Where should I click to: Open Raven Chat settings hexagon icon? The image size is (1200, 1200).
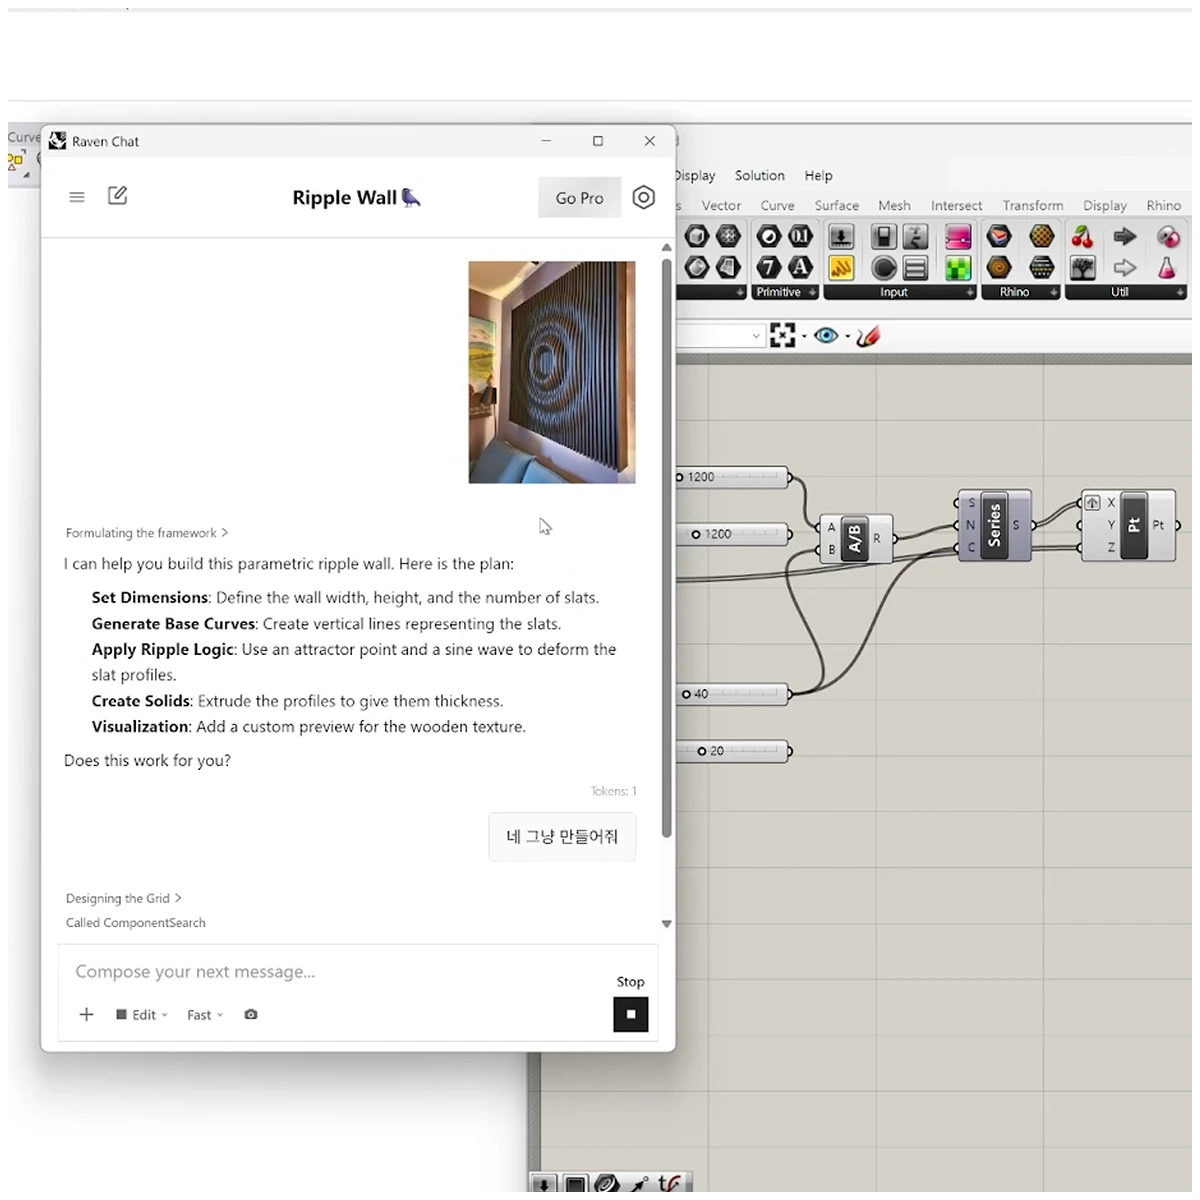point(643,198)
